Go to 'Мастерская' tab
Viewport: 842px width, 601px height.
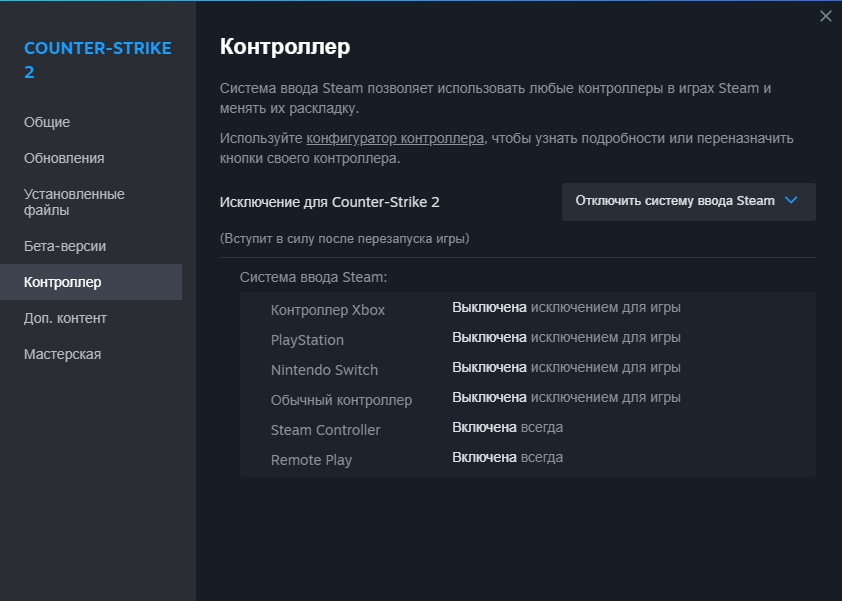point(62,354)
